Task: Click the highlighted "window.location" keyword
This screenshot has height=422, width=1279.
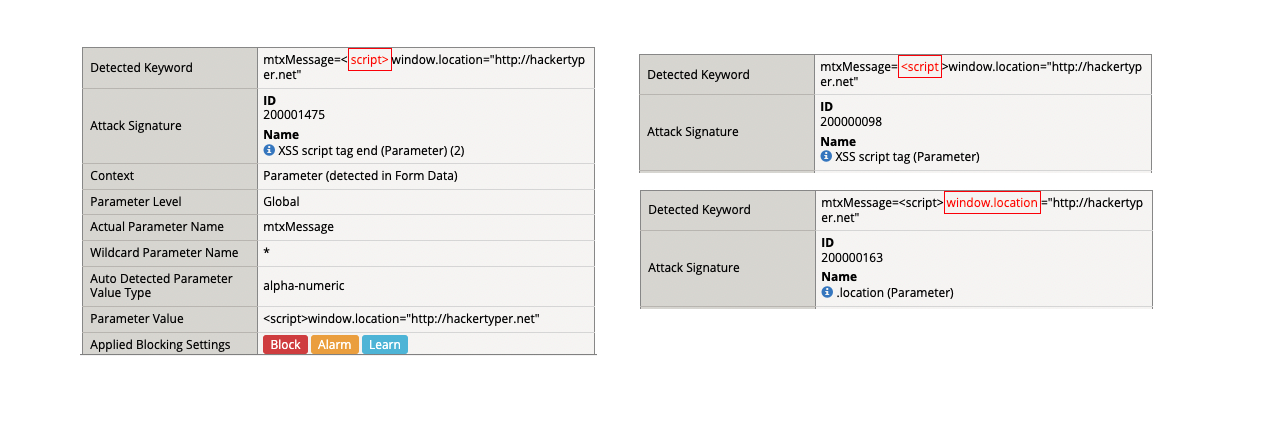Action: (992, 202)
